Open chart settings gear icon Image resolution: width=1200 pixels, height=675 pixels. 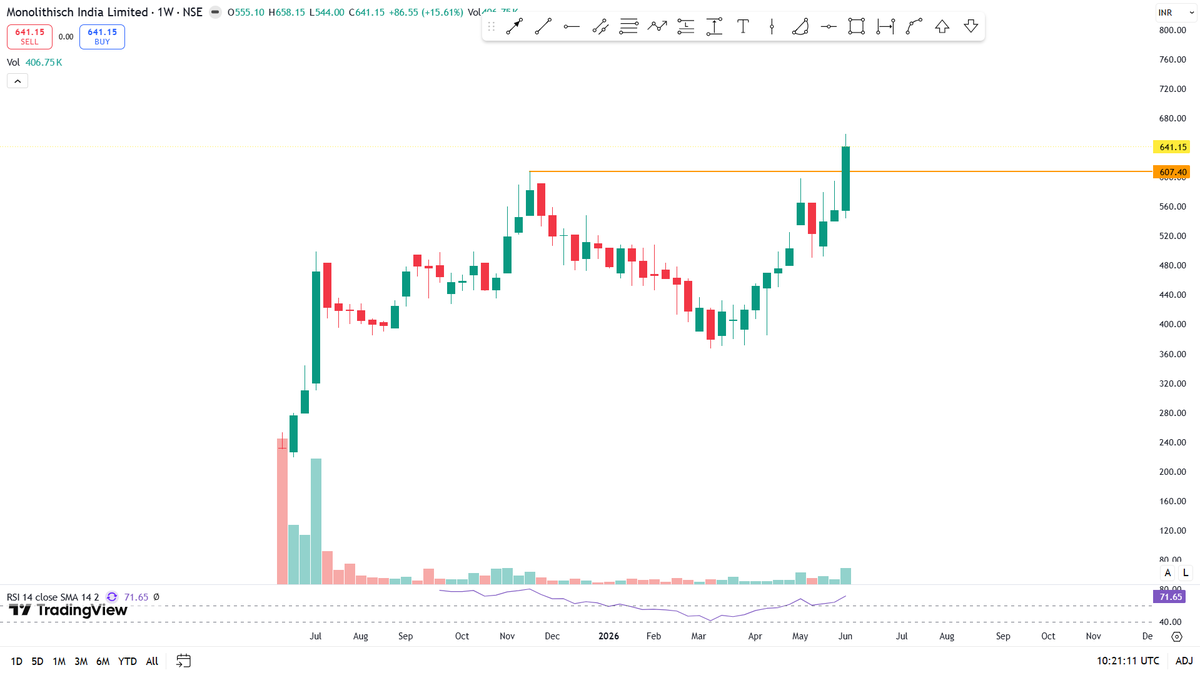point(1177,636)
